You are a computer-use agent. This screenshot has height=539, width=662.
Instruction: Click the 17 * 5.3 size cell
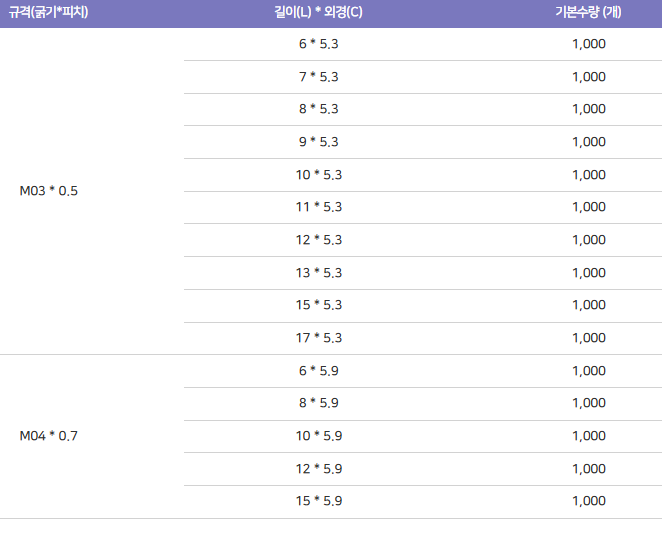319,338
